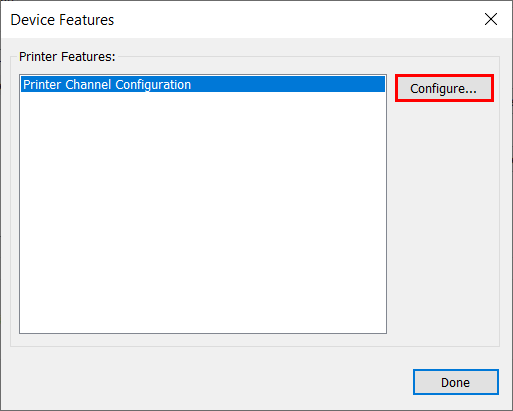Click blank space below the selected list item
Image resolution: width=513 pixels, height=411 pixels.
[203, 213]
